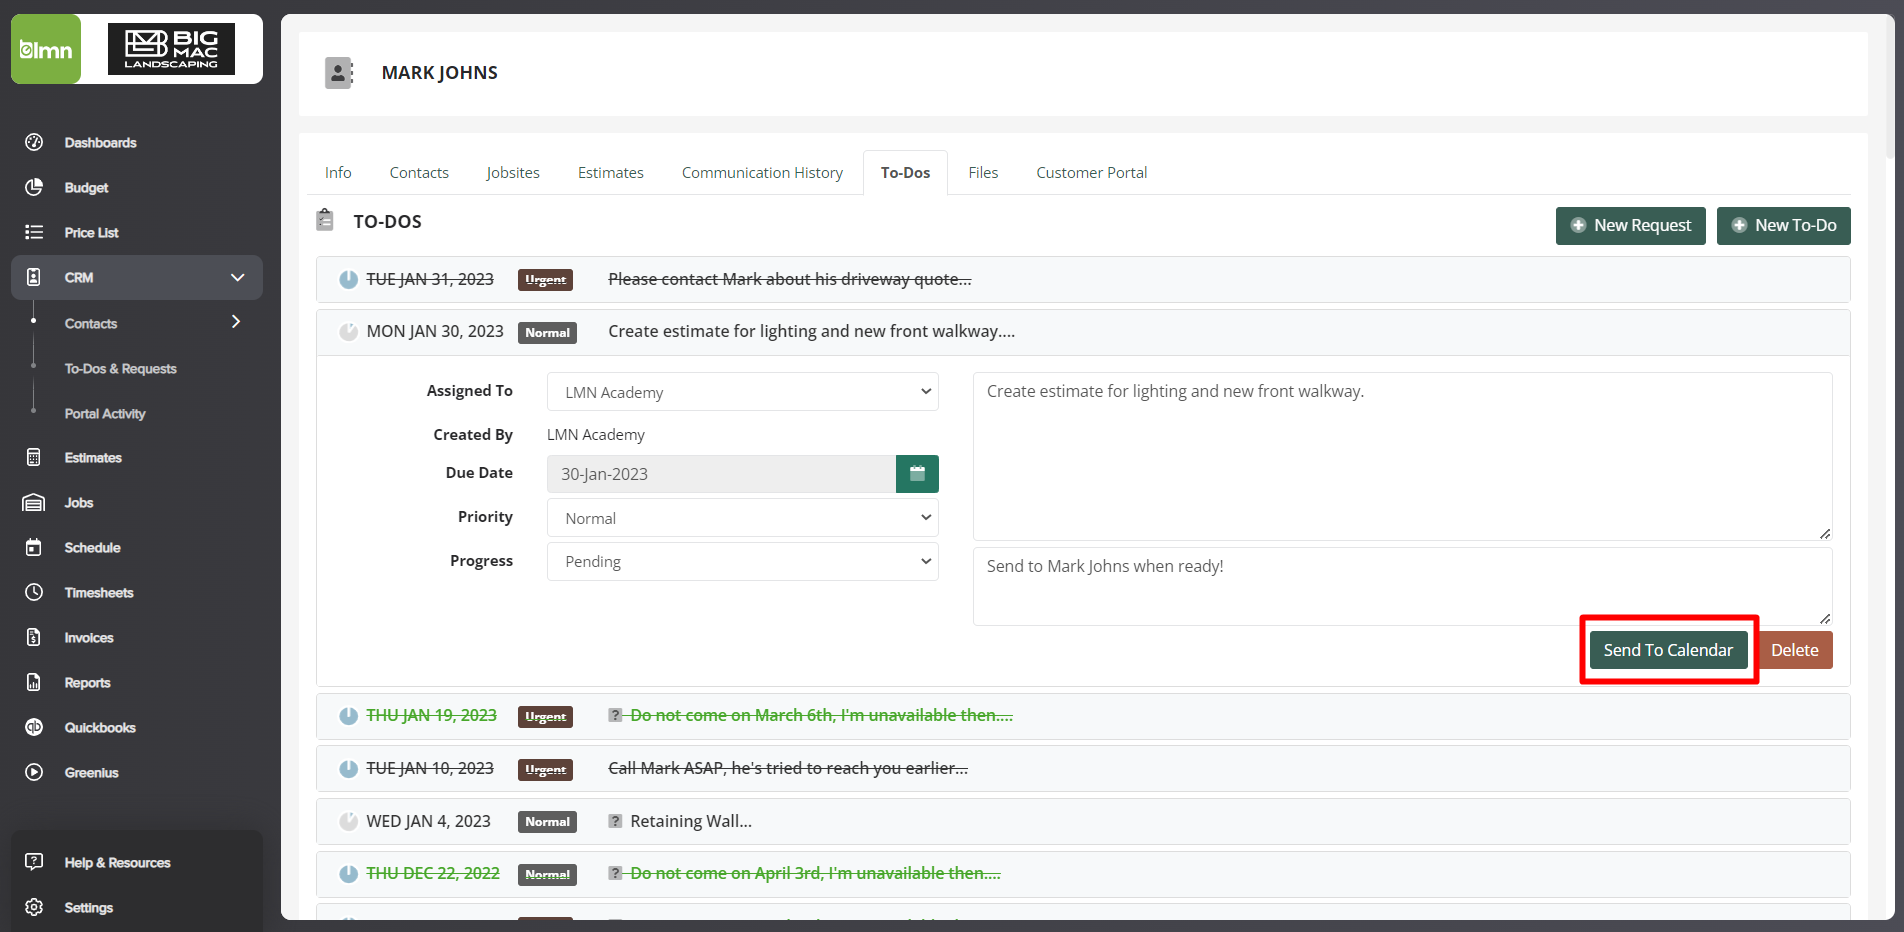1904x932 pixels.
Task: Delete the Mon Jan 30 to-do
Action: click(x=1795, y=650)
